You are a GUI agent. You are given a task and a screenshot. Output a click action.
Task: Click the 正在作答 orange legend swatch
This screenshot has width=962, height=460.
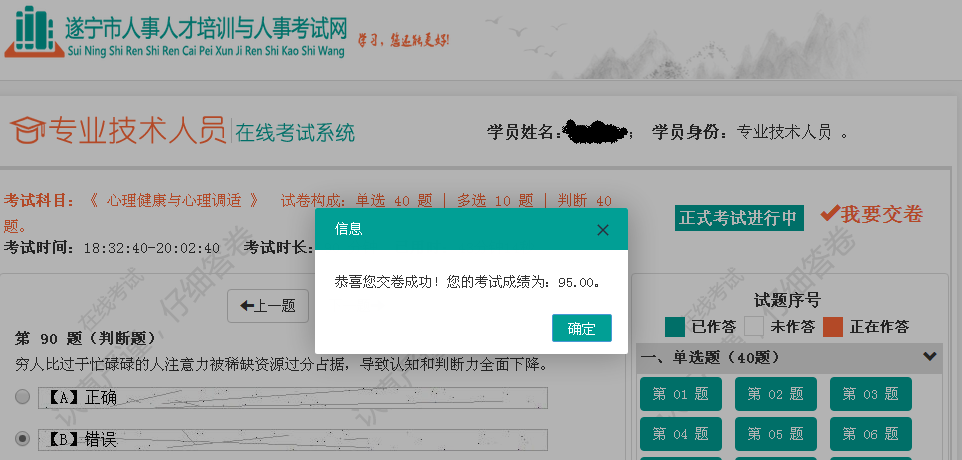pyautogui.click(x=833, y=326)
